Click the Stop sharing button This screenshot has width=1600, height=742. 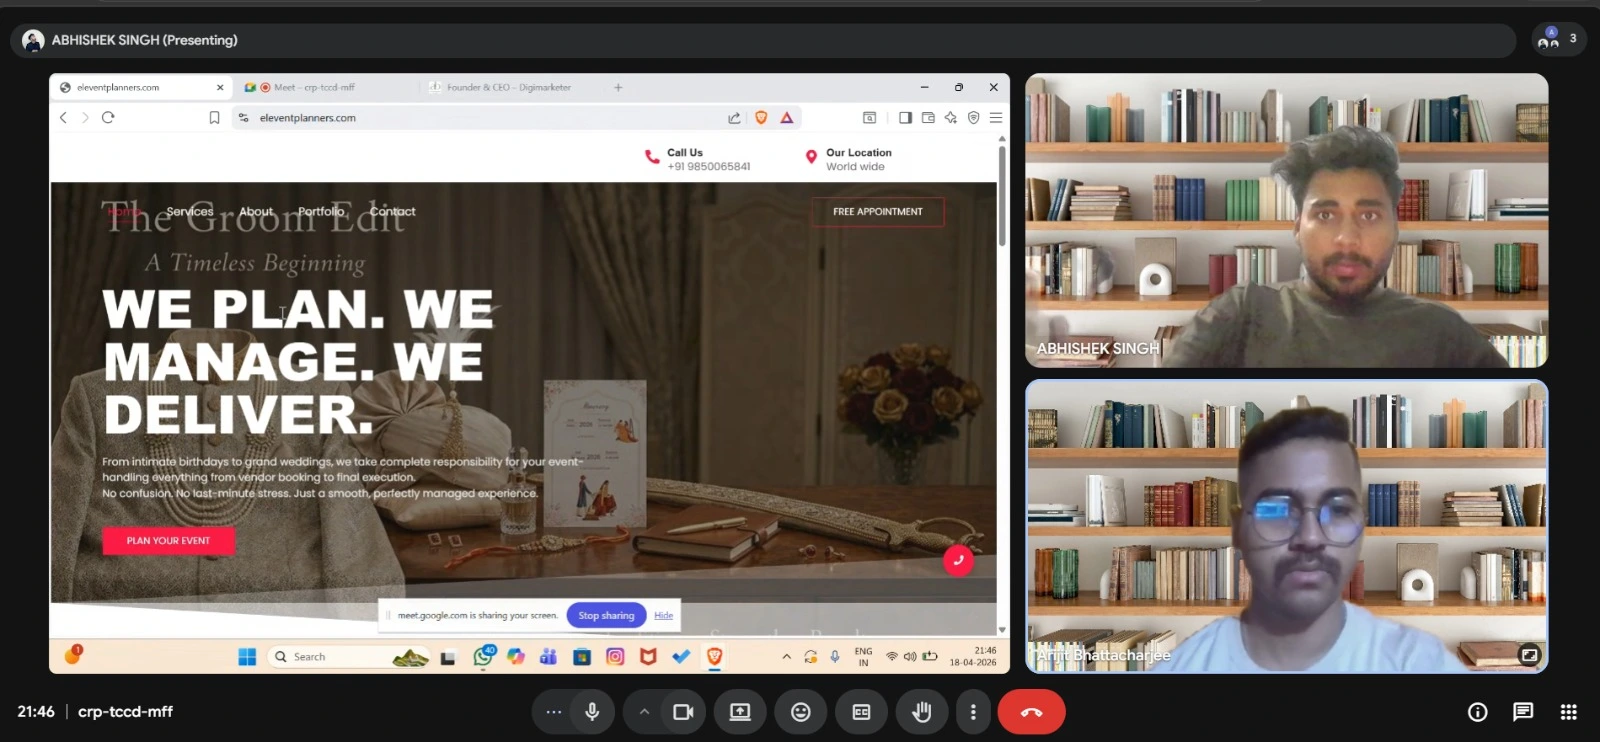[x=606, y=615]
